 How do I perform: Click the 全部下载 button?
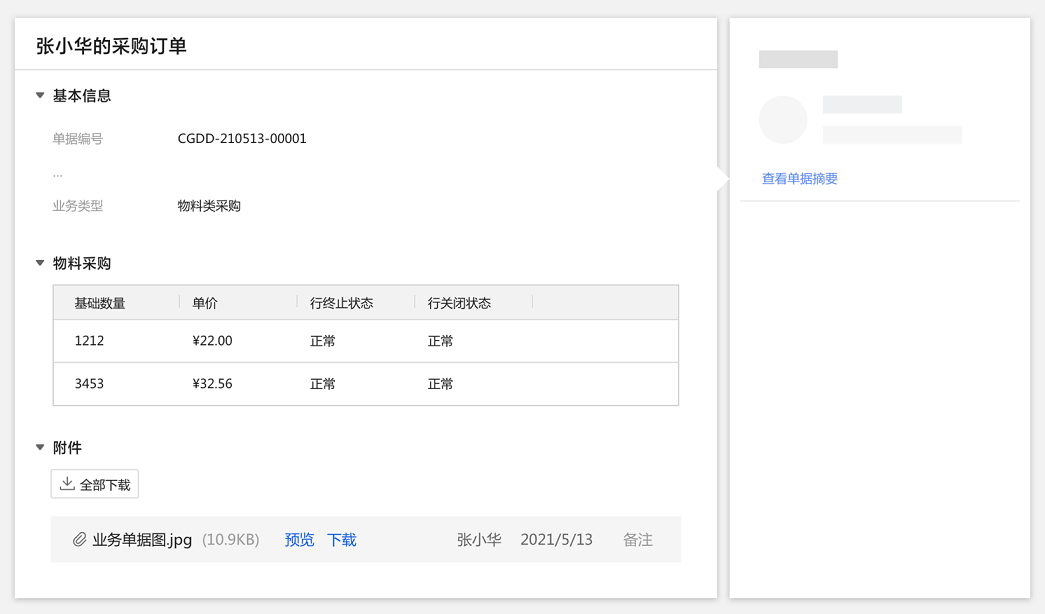pyautogui.click(x=95, y=484)
